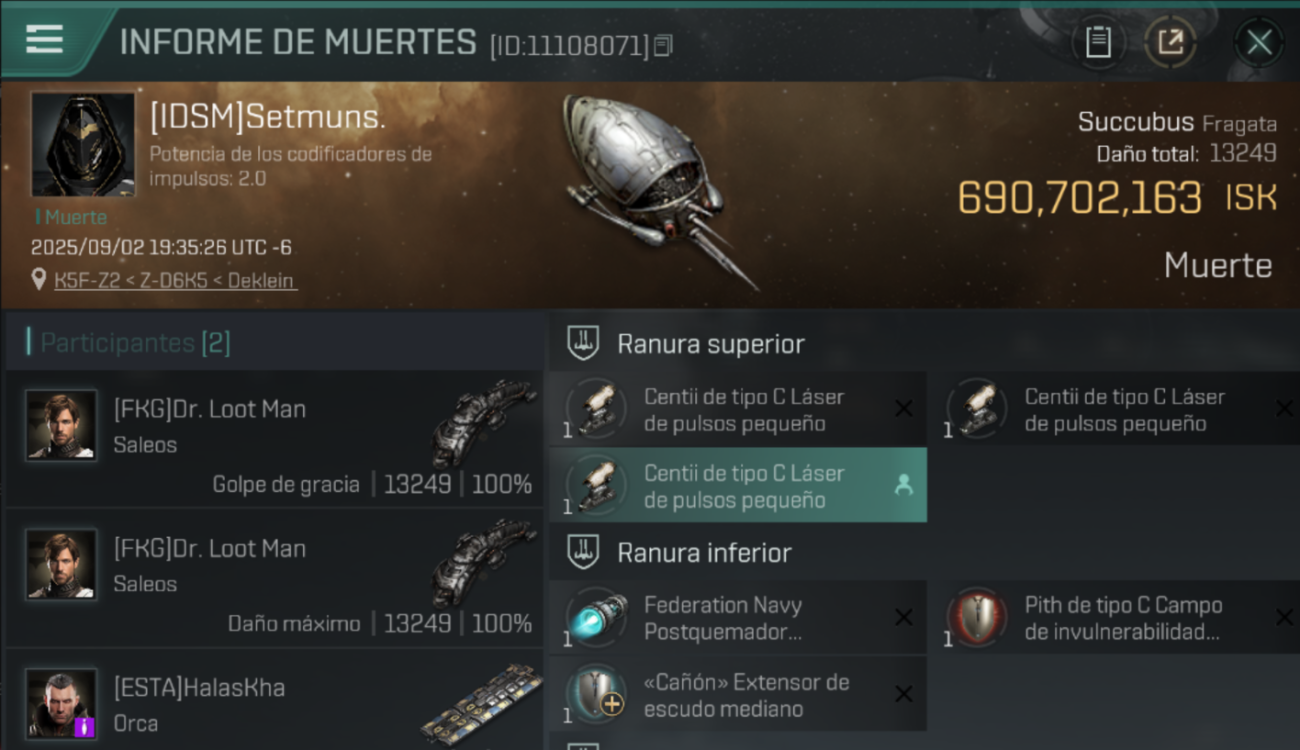Select the highlighted Centii Láser de pulsos item
Screen dimensions: 1300x750
(738, 485)
